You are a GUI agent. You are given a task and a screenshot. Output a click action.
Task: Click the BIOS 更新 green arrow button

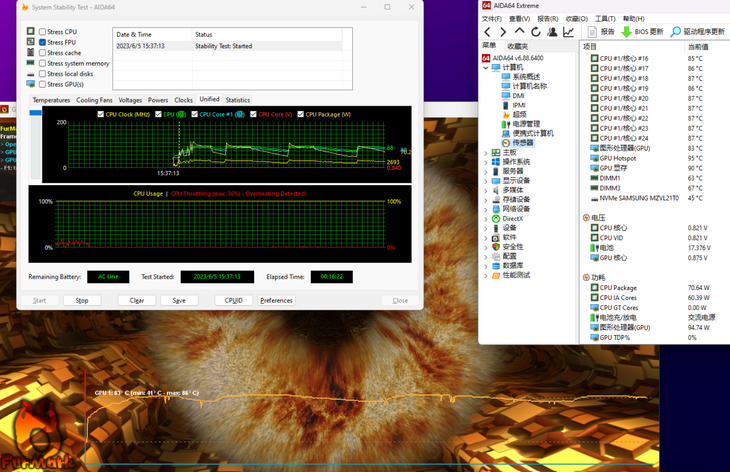pos(642,32)
